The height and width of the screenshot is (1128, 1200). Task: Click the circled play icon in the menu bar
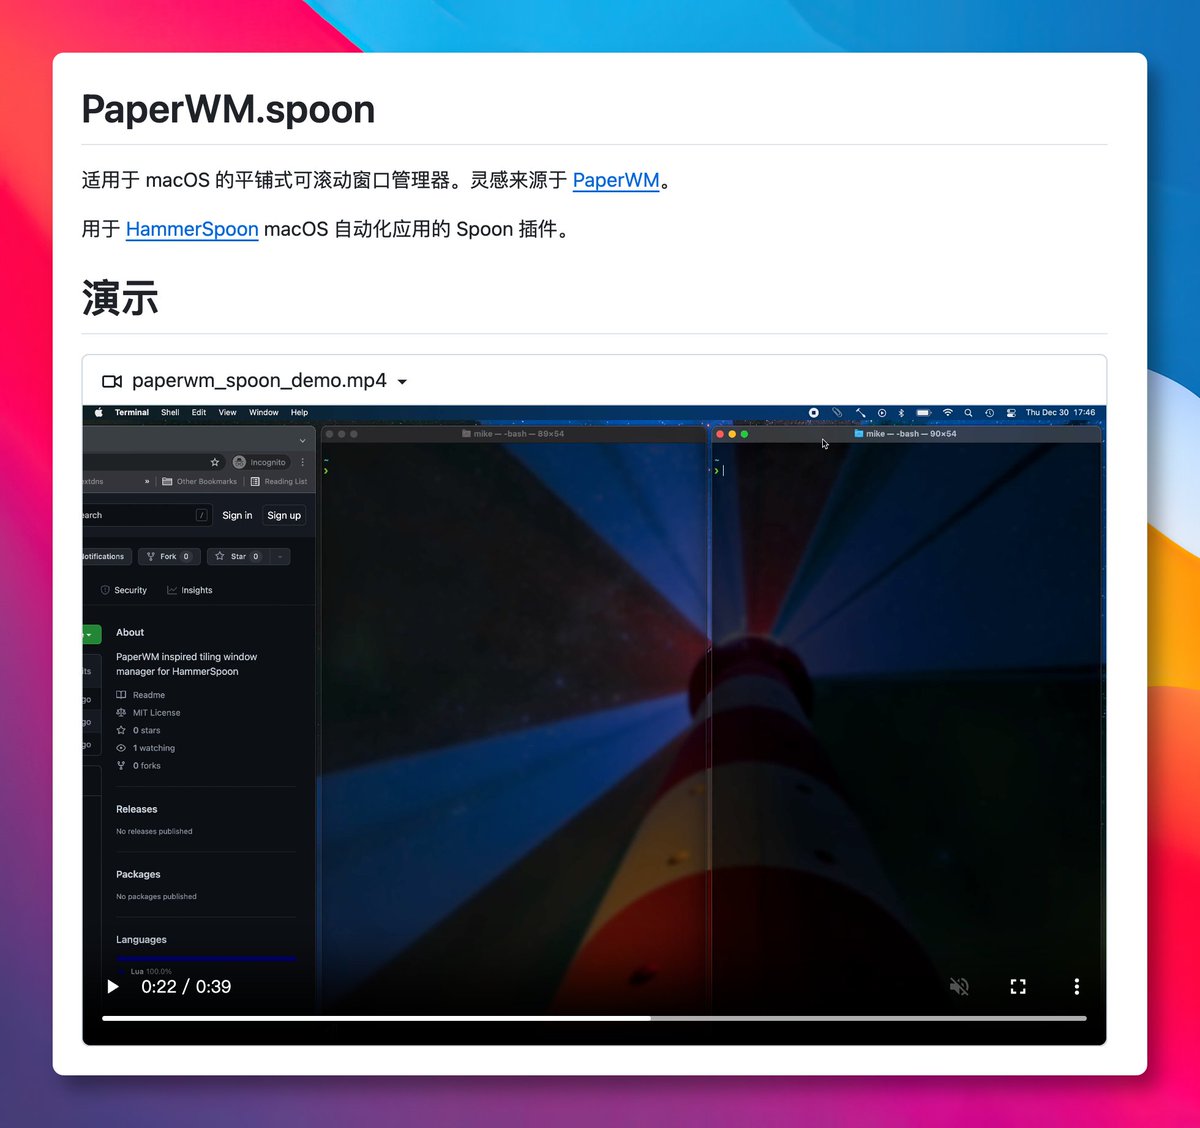(882, 412)
